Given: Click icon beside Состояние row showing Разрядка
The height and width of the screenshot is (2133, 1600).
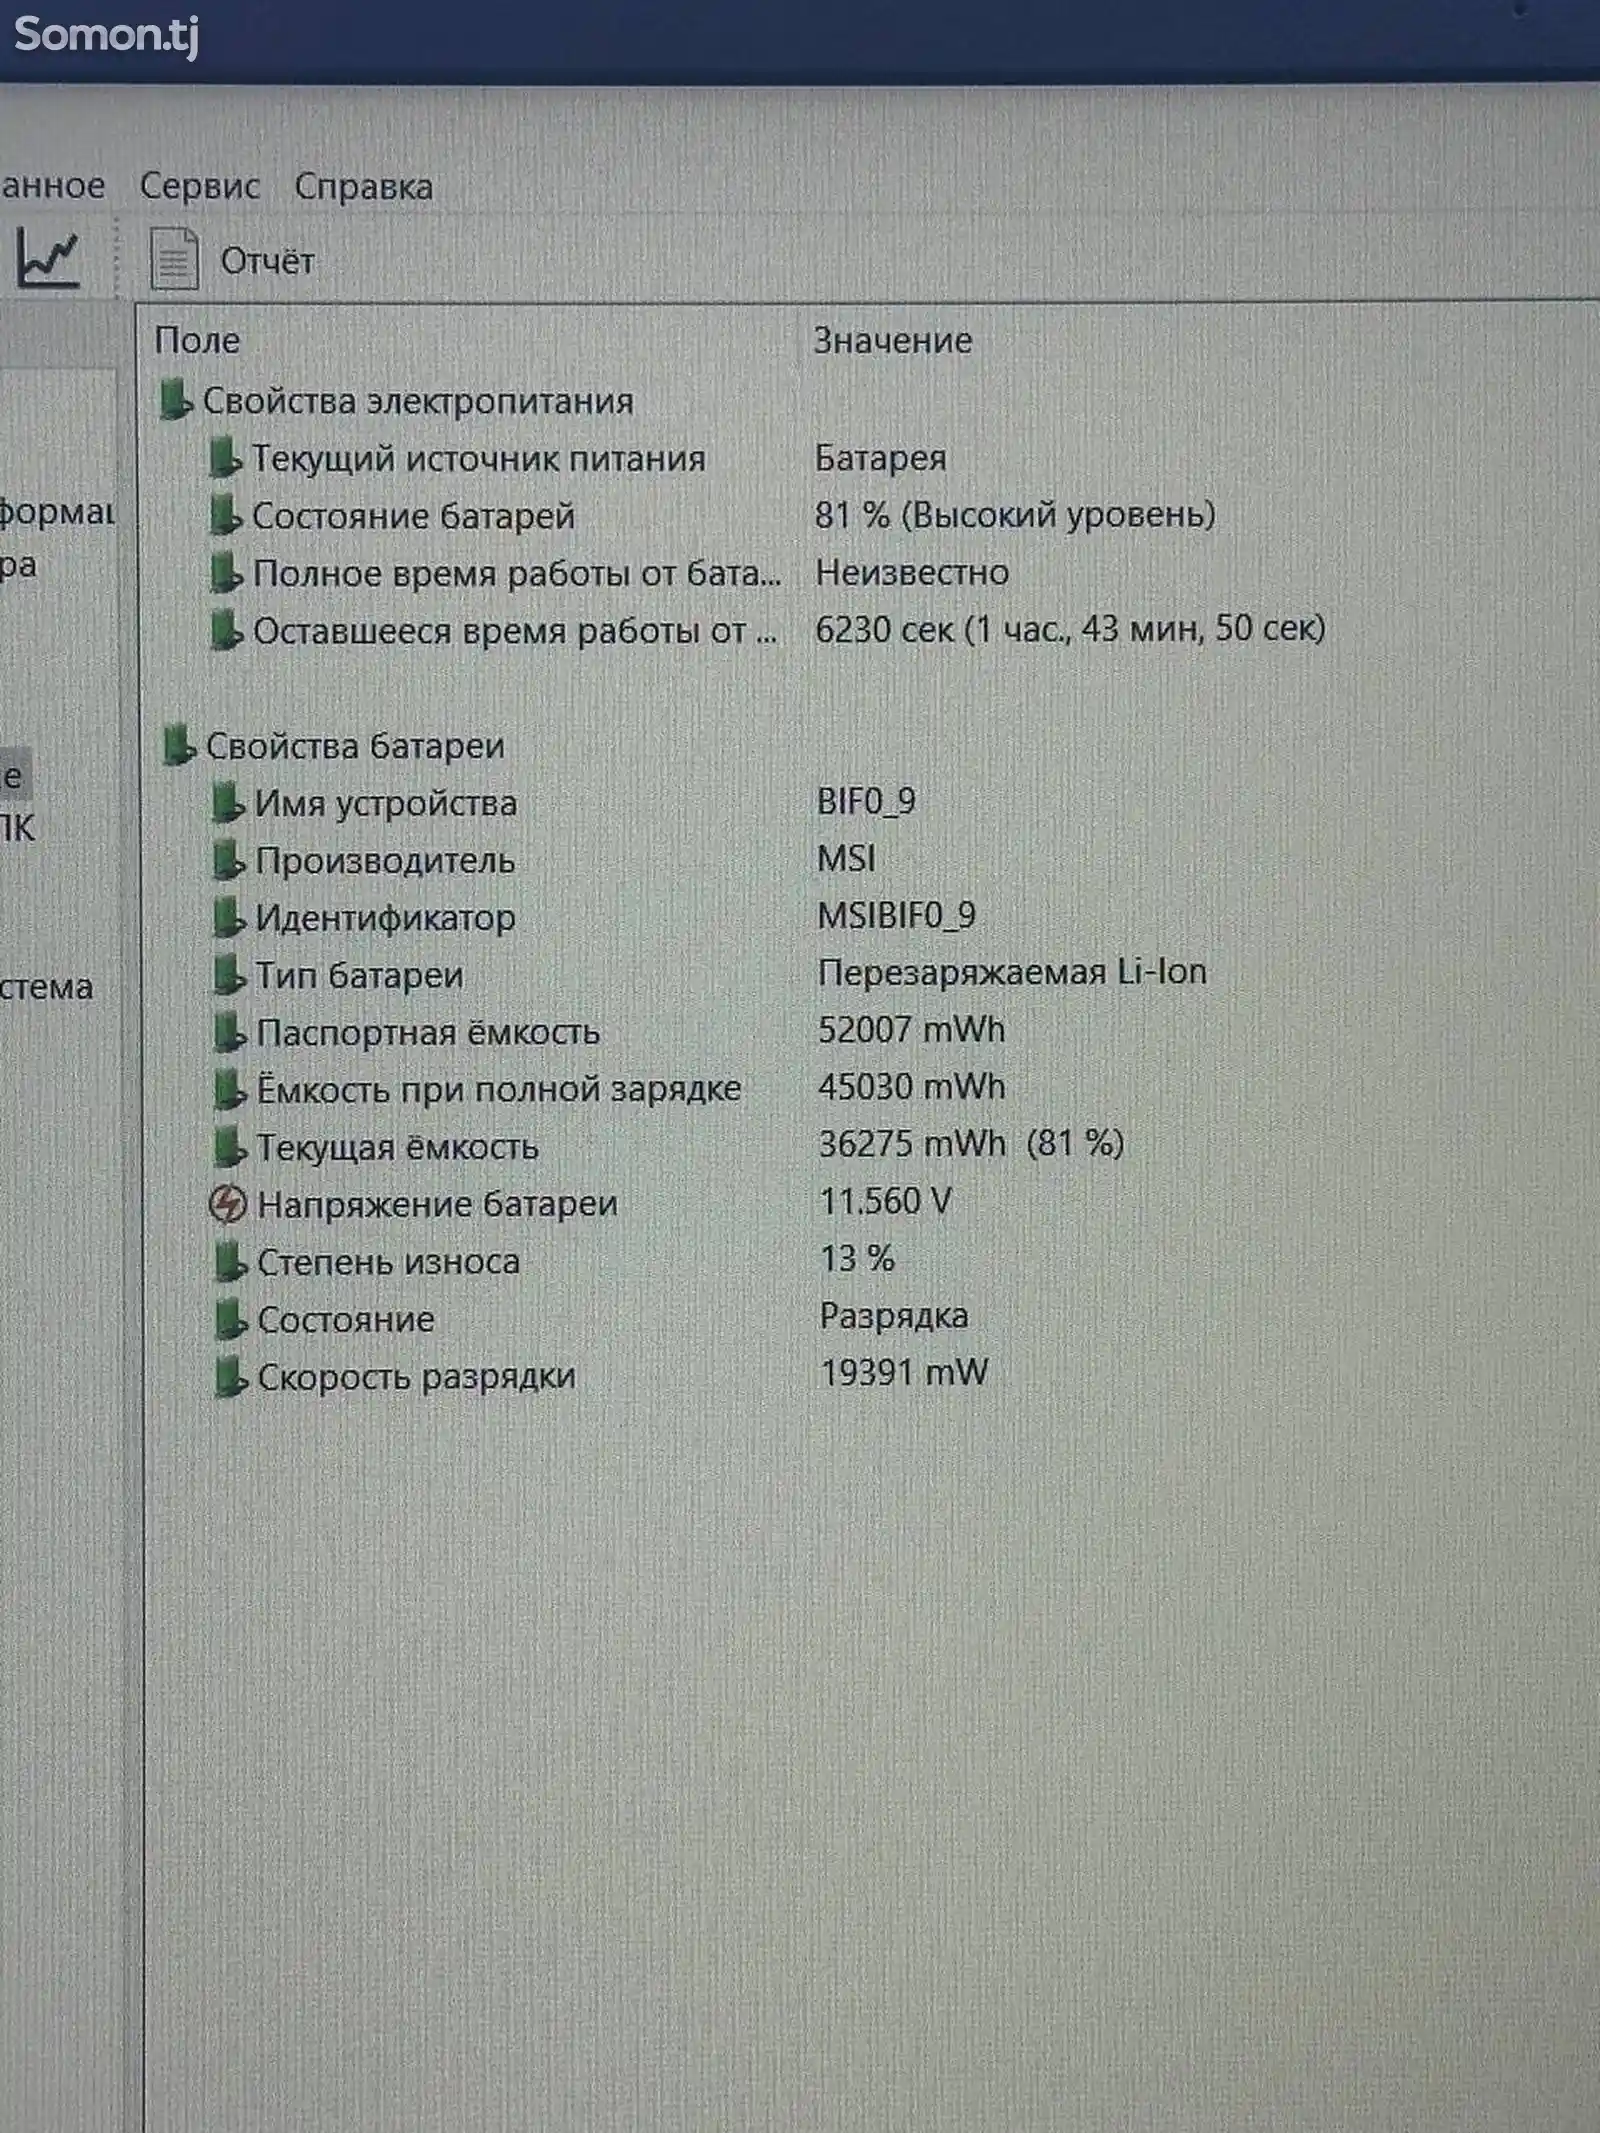Looking at the screenshot, I should pyautogui.click(x=231, y=1320).
